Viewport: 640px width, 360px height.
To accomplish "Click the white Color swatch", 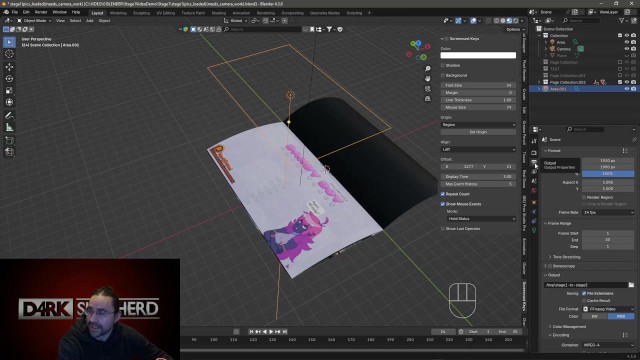I will click(x=478, y=55).
